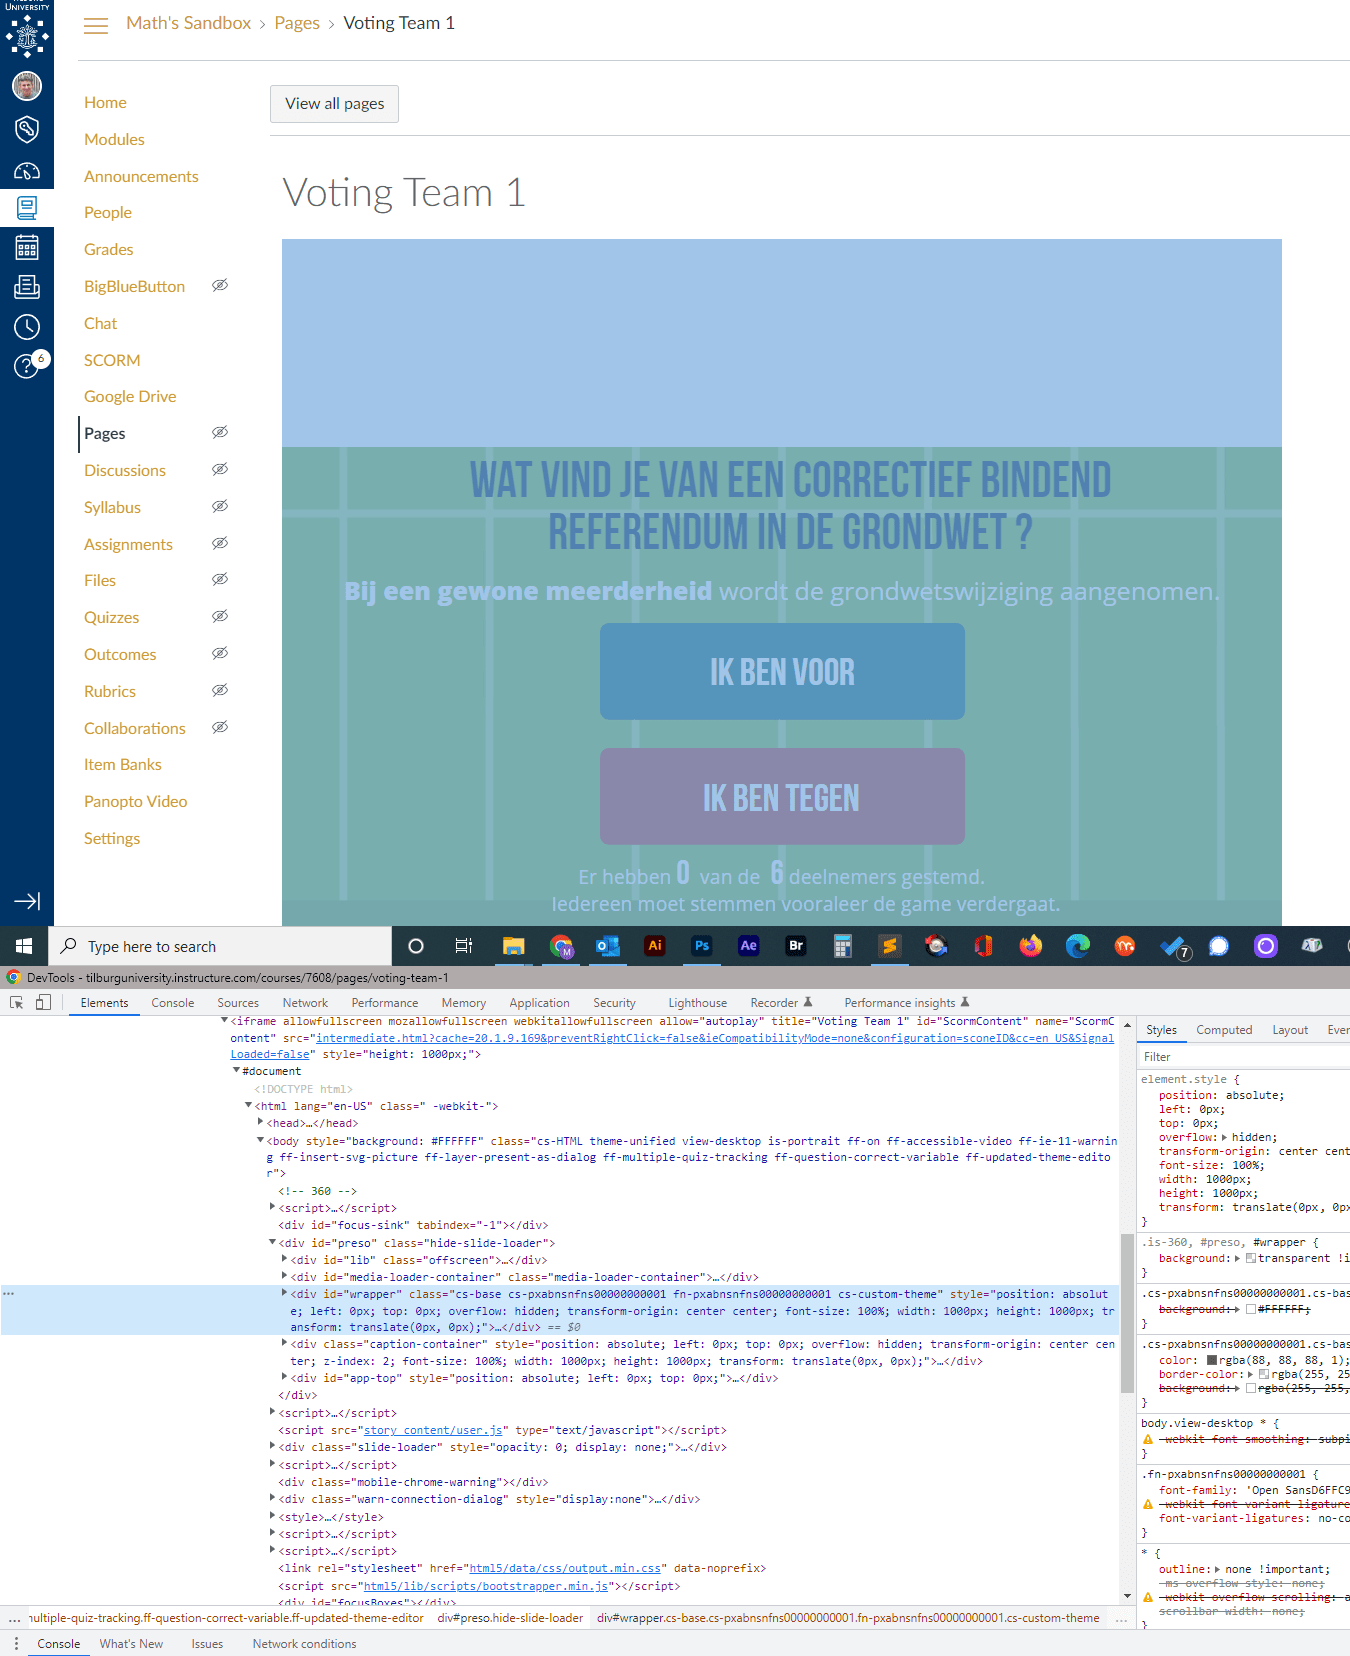Click the hidden-eye icon beside Rubrics
The width and height of the screenshot is (1350, 1656).
click(220, 691)
